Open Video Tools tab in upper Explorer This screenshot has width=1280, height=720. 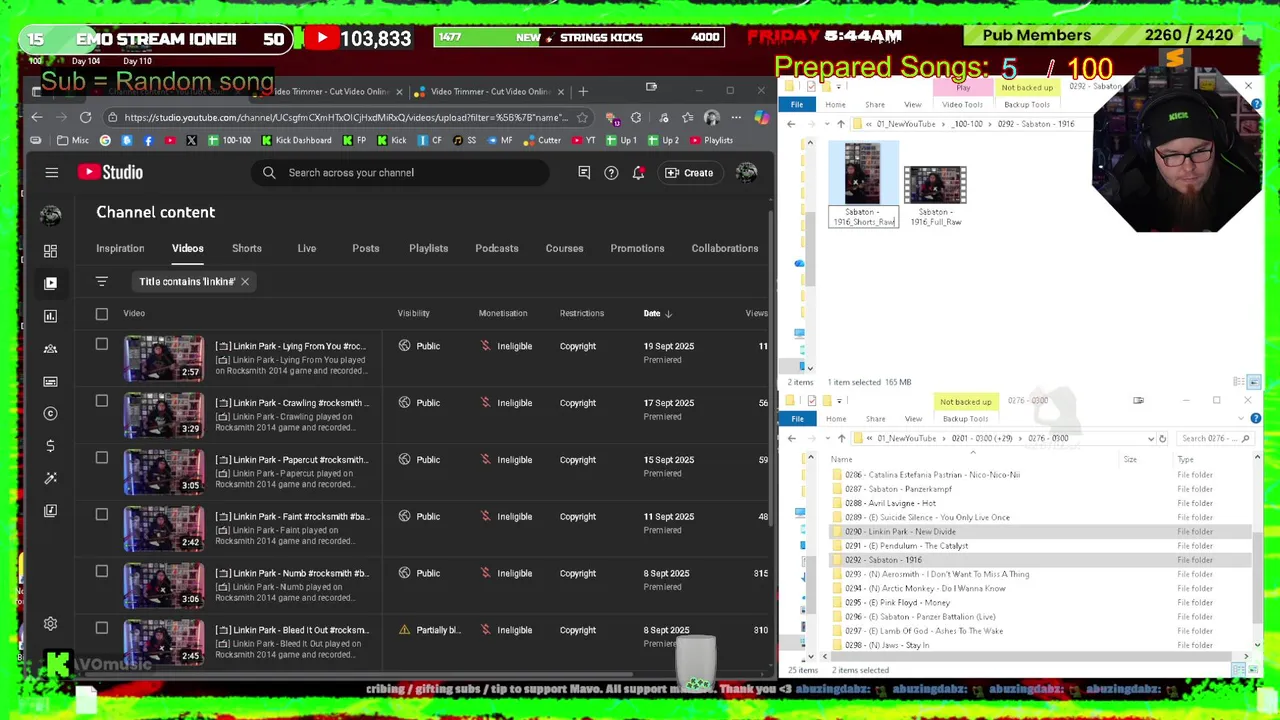tap(962, 104)
